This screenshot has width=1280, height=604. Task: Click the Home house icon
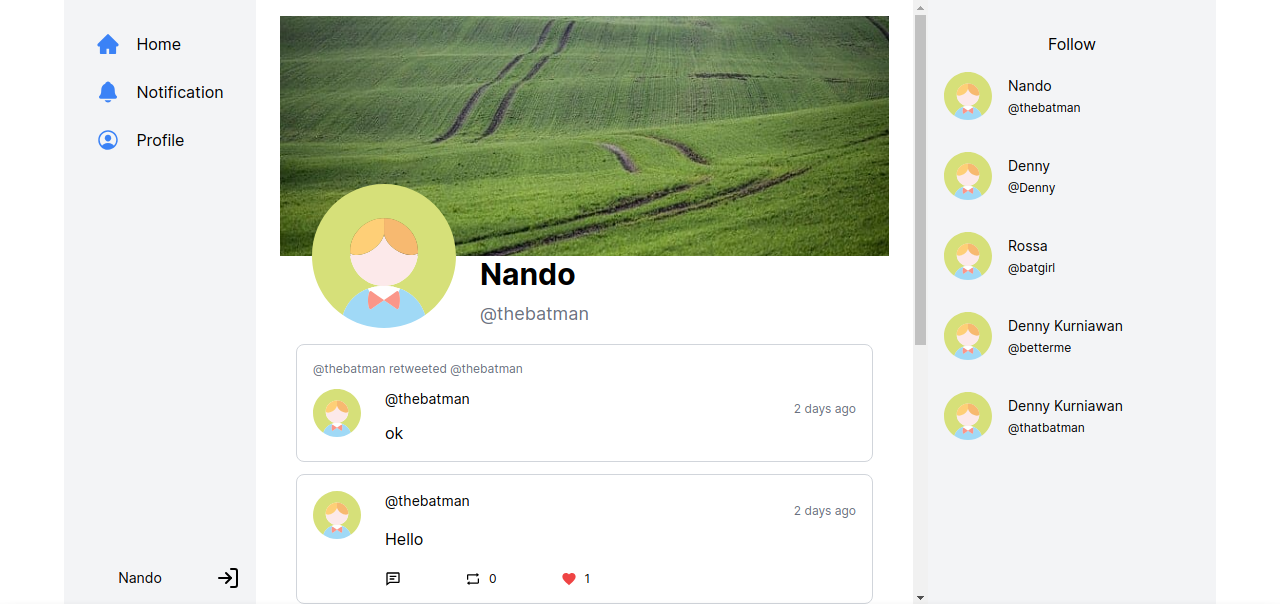(108, 44)
